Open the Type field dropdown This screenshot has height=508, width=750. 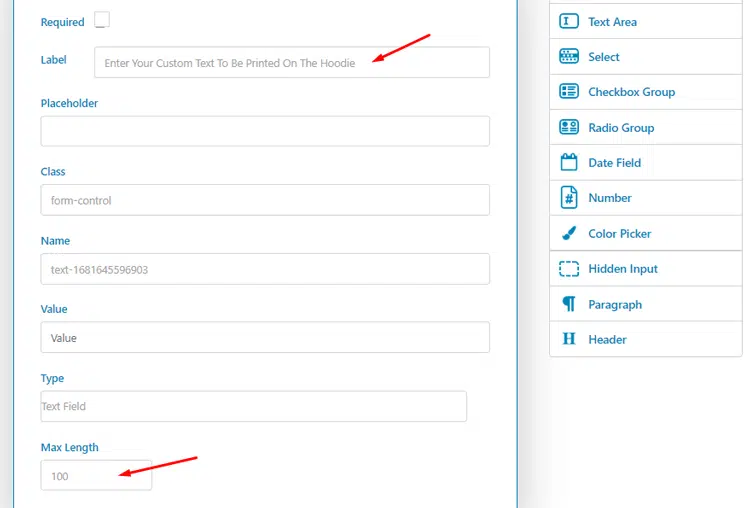(x=253, y=406)
